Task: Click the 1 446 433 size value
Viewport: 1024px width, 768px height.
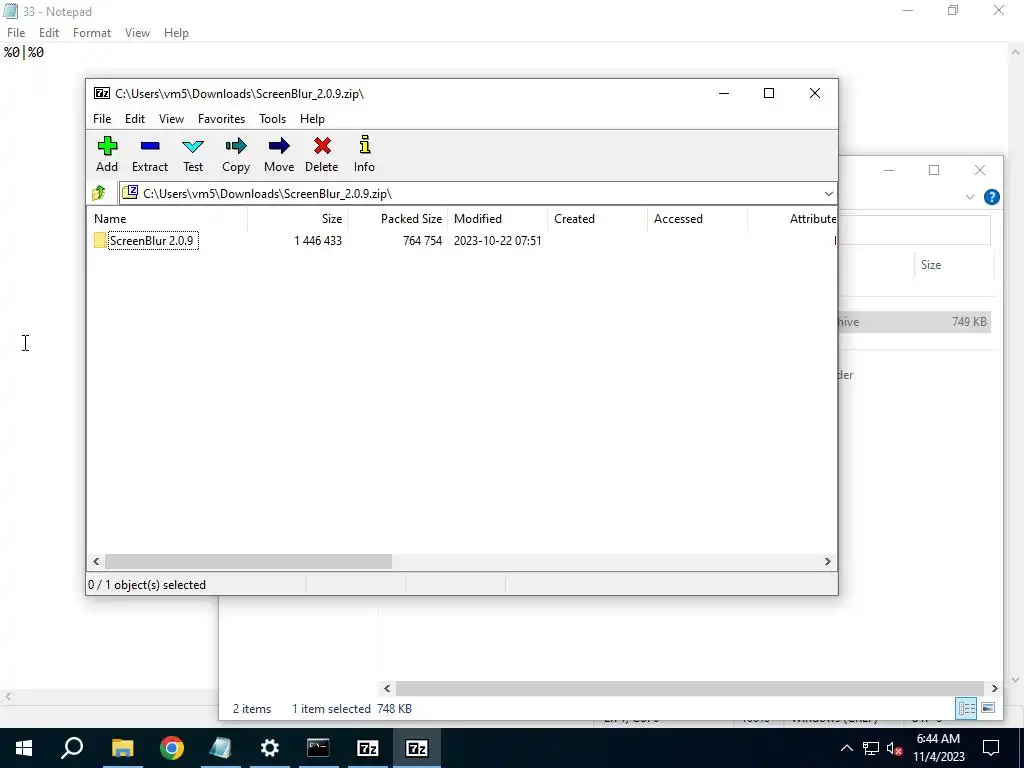Action: click(318, 240)
